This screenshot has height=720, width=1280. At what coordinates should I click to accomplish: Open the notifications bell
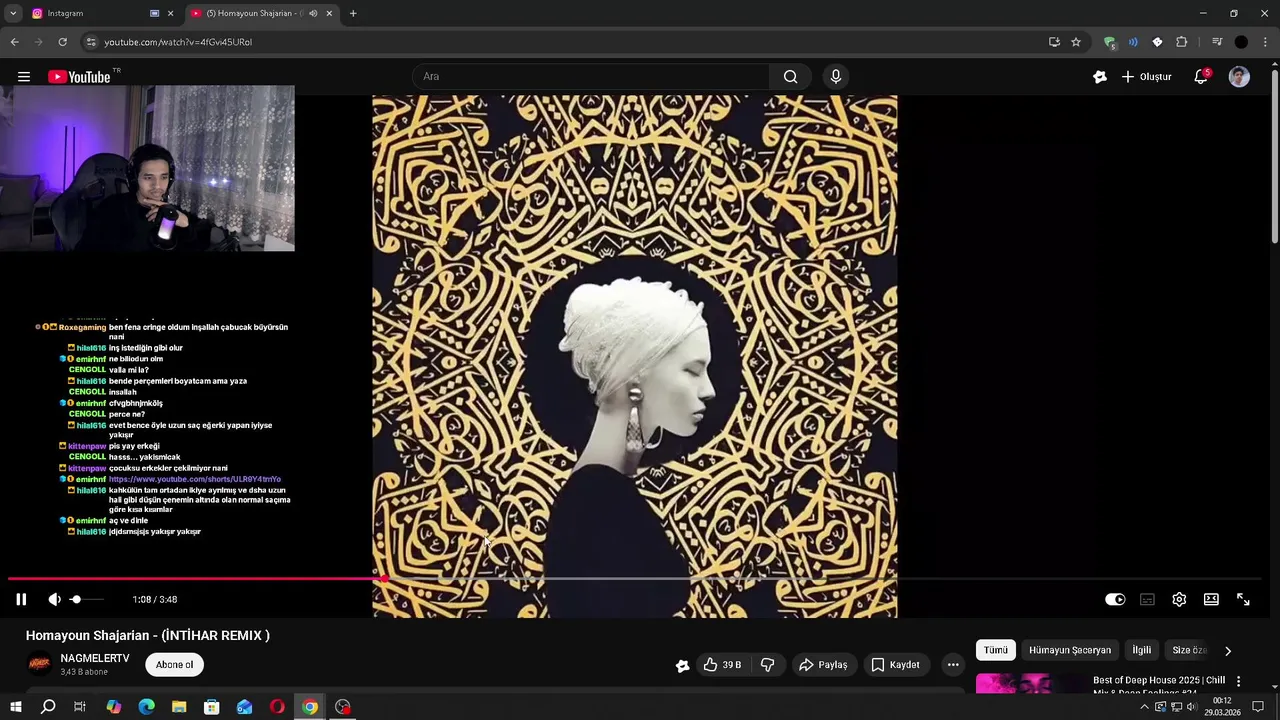pyautogui.click(x=1201, y=77)
